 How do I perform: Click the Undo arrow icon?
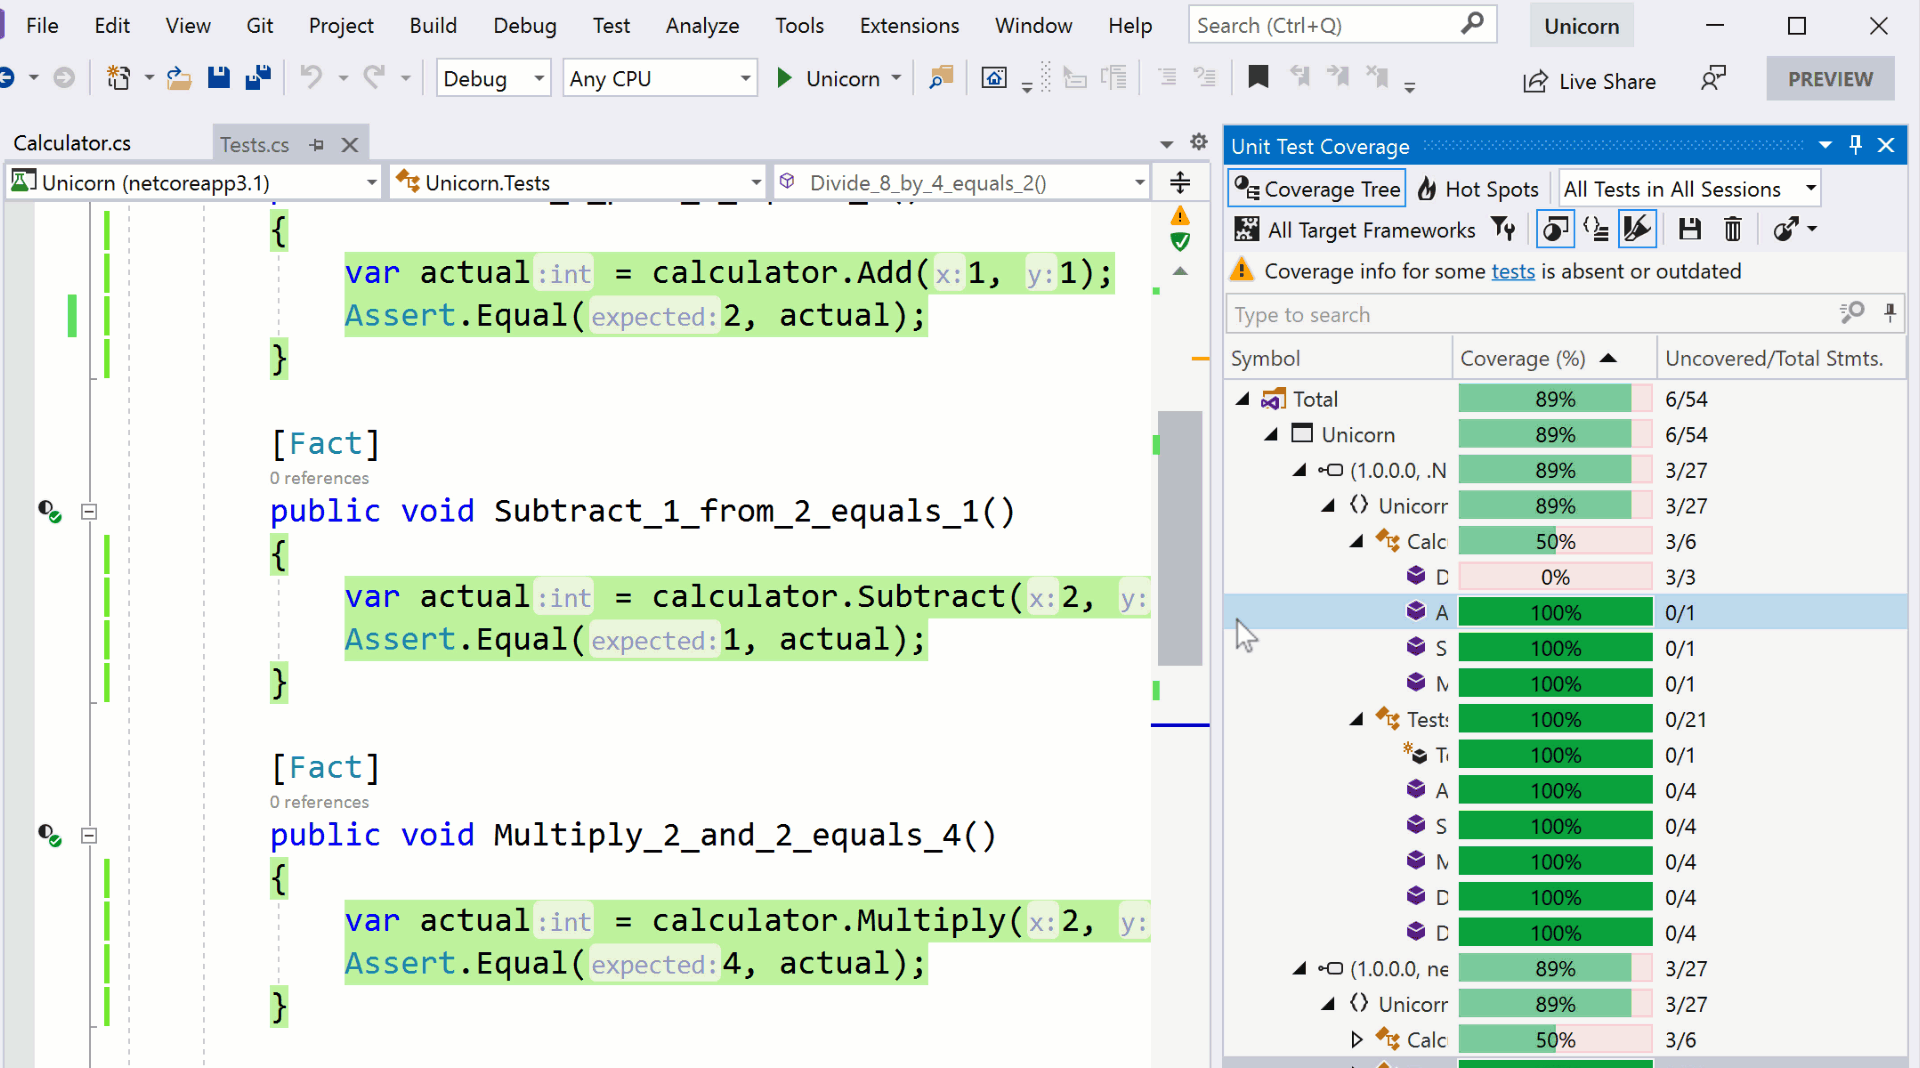point(311,77)
